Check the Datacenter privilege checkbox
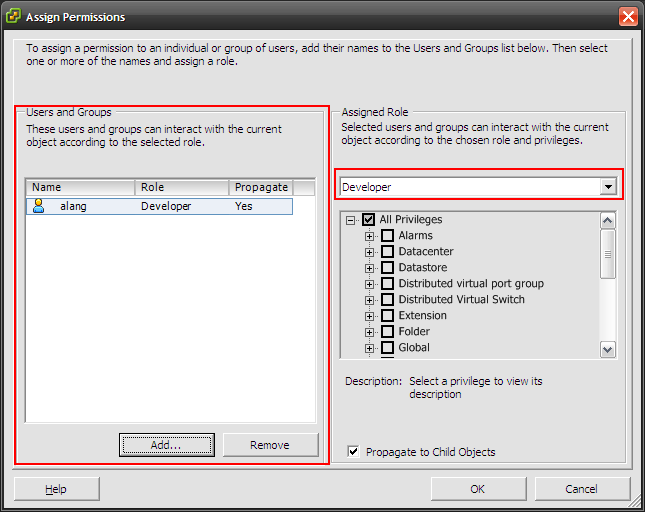 387,251
